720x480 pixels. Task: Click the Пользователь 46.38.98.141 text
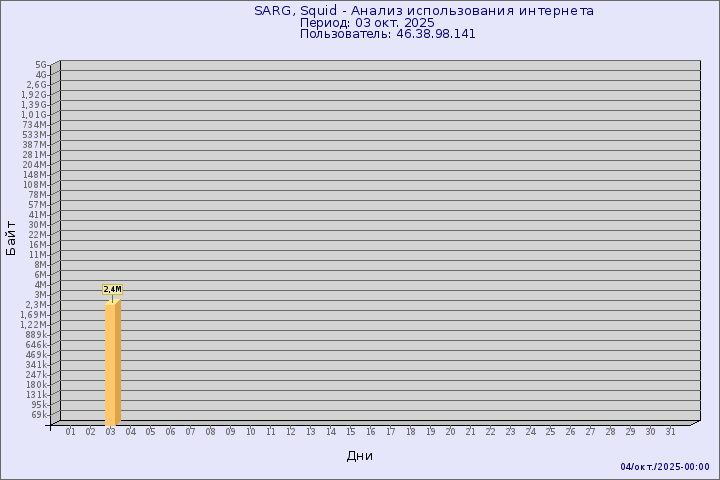(x=388, y=33)
